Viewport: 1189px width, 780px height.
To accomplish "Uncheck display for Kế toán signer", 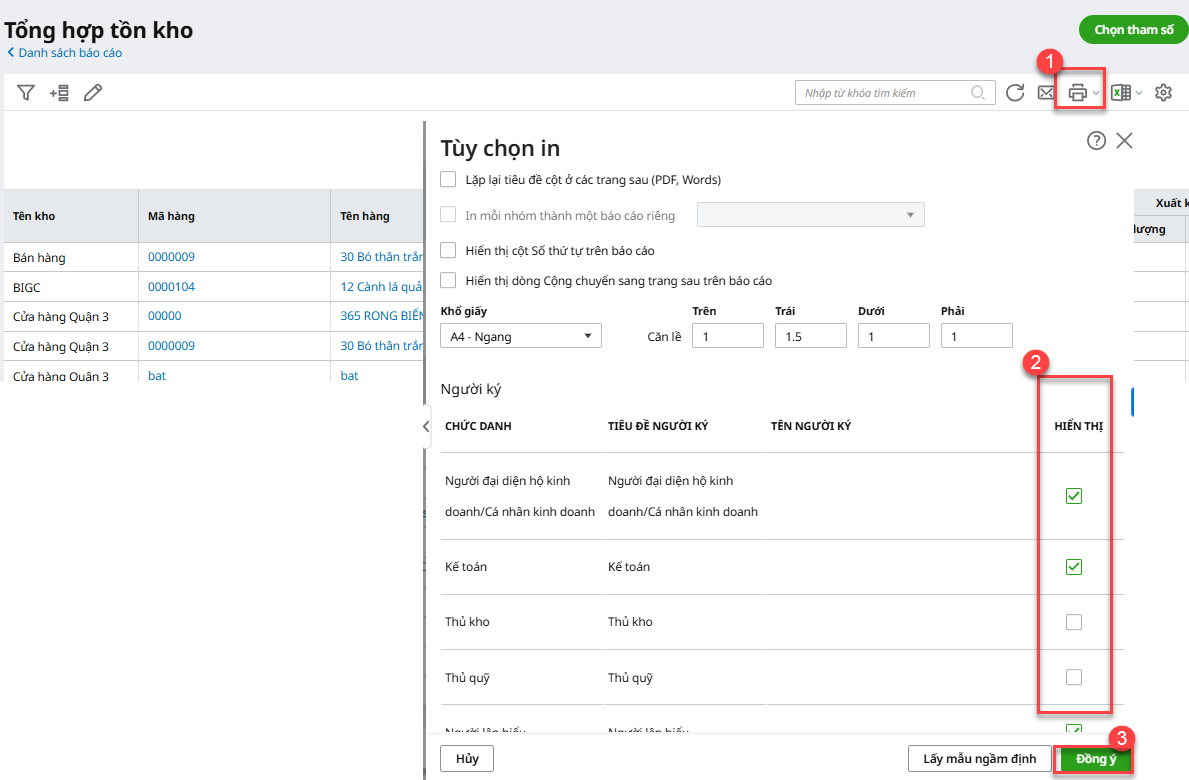I will coord(1074,567).
